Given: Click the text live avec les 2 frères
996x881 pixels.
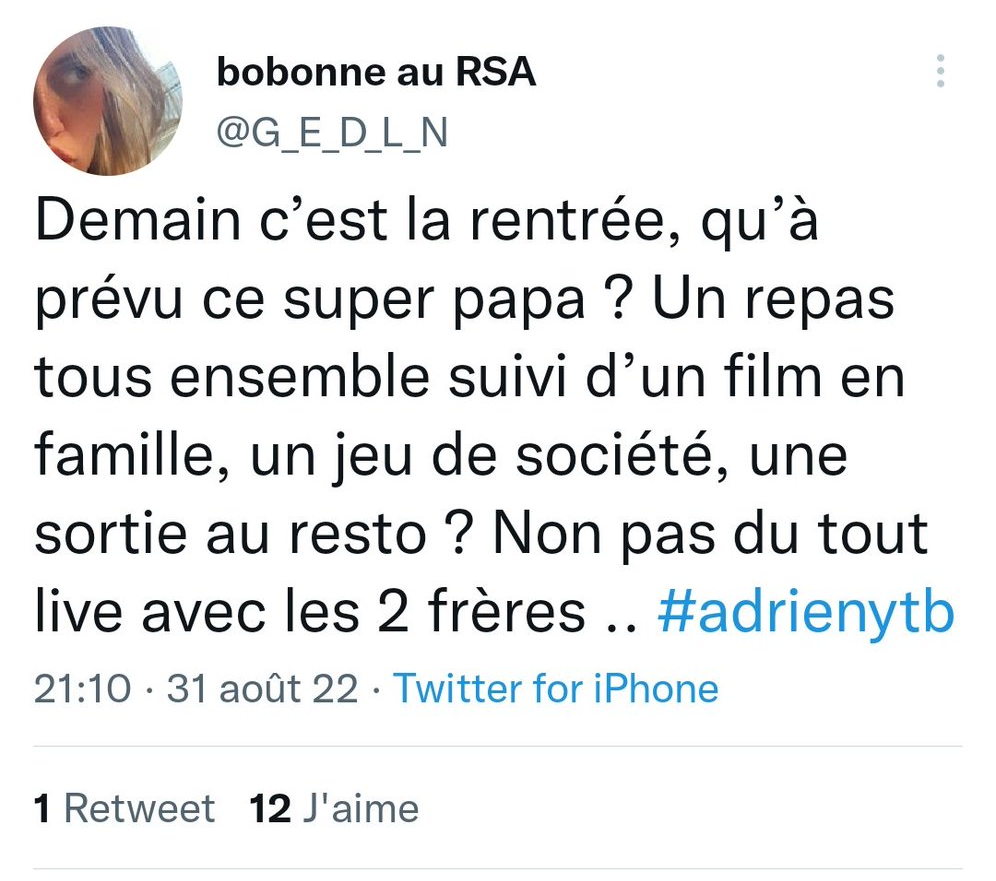Looking at the screenshot, I should pos(310,614).
